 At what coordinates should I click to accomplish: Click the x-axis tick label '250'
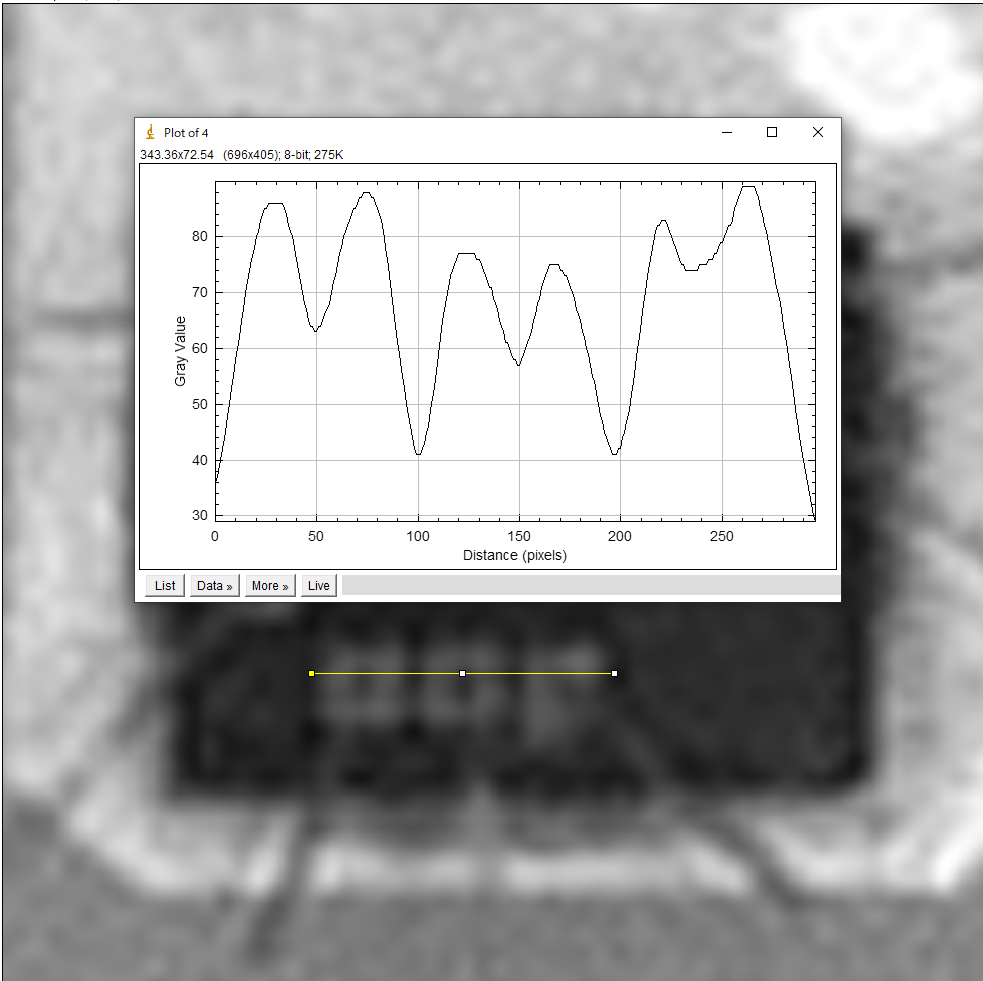[722, 537]
